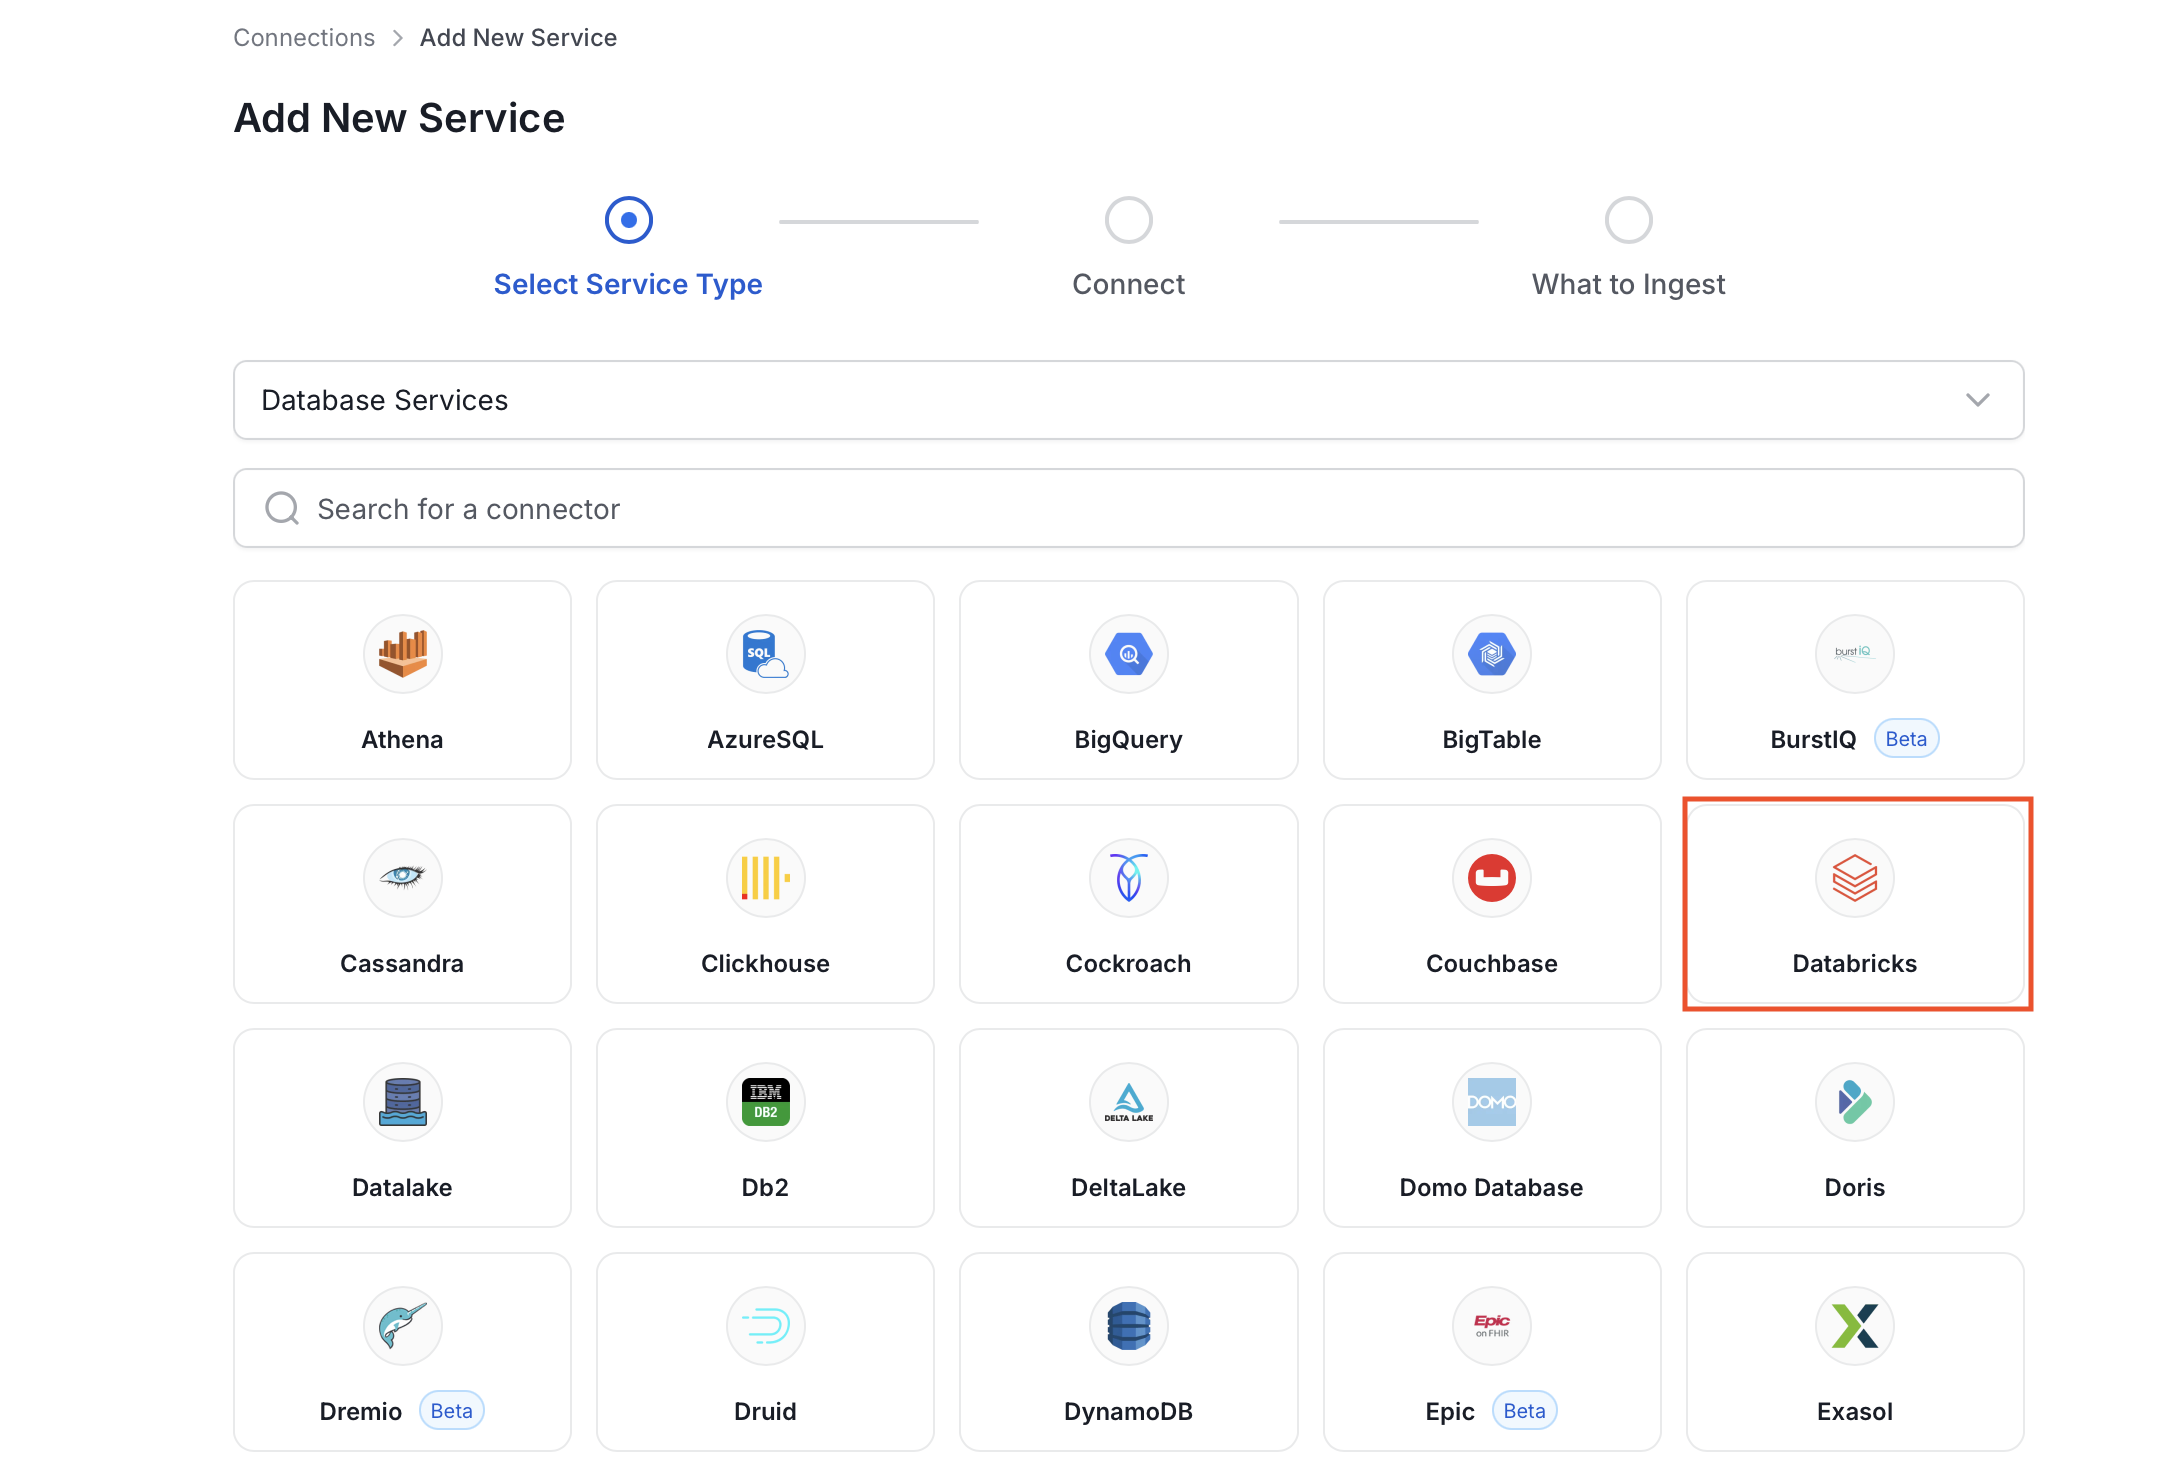2164x1472 pixels.
Task: Select the Cassandra eye icon
Action: pyautogui.click(x=402, y=878)
